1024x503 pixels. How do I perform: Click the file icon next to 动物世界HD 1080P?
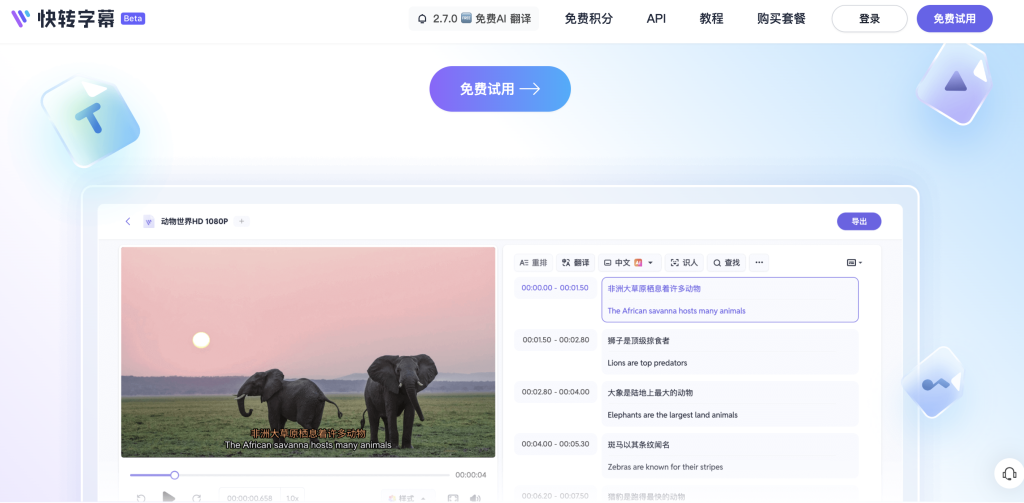[x=149, y=221]
